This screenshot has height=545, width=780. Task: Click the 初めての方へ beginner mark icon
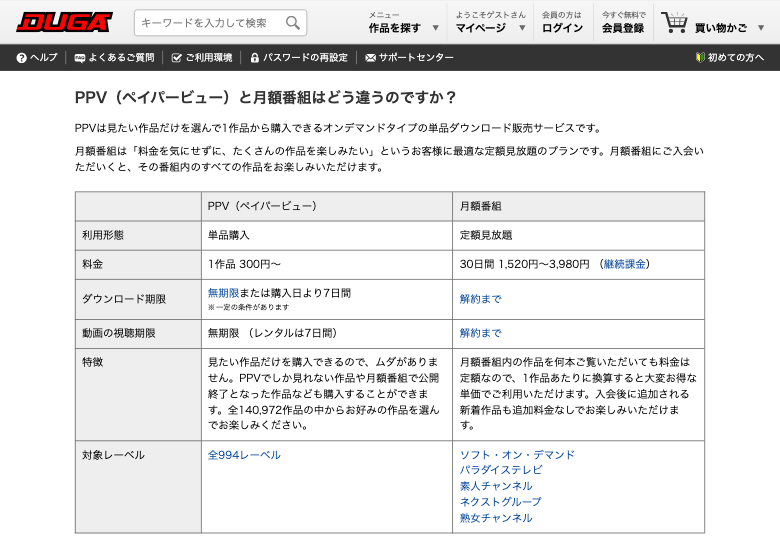pyautogui.click(x=700, y=58)
